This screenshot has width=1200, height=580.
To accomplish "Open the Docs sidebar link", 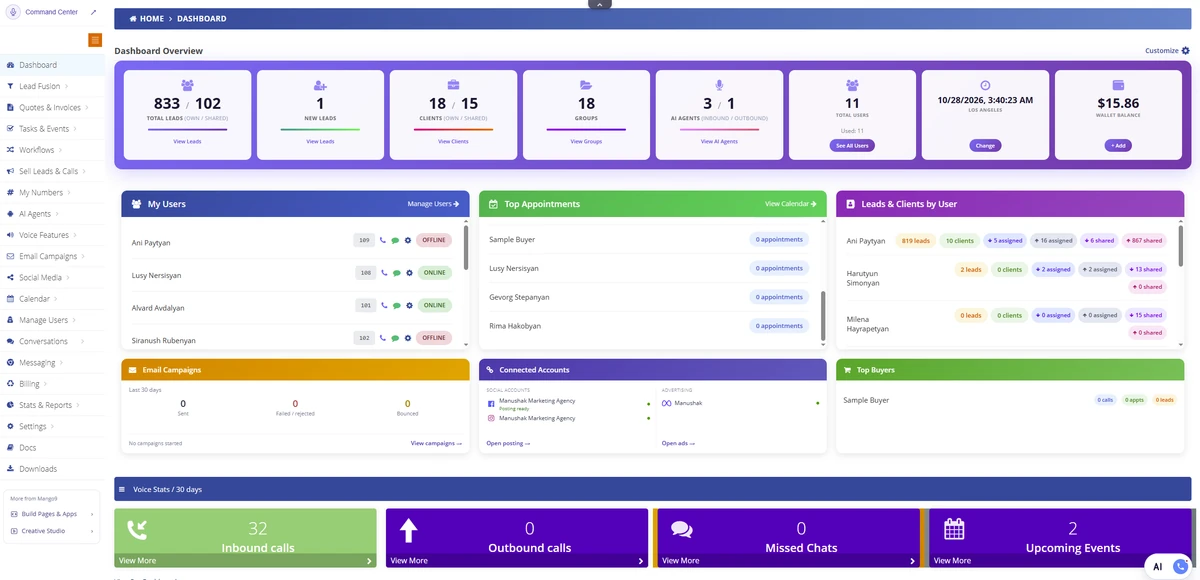I will tap(52, 448).
